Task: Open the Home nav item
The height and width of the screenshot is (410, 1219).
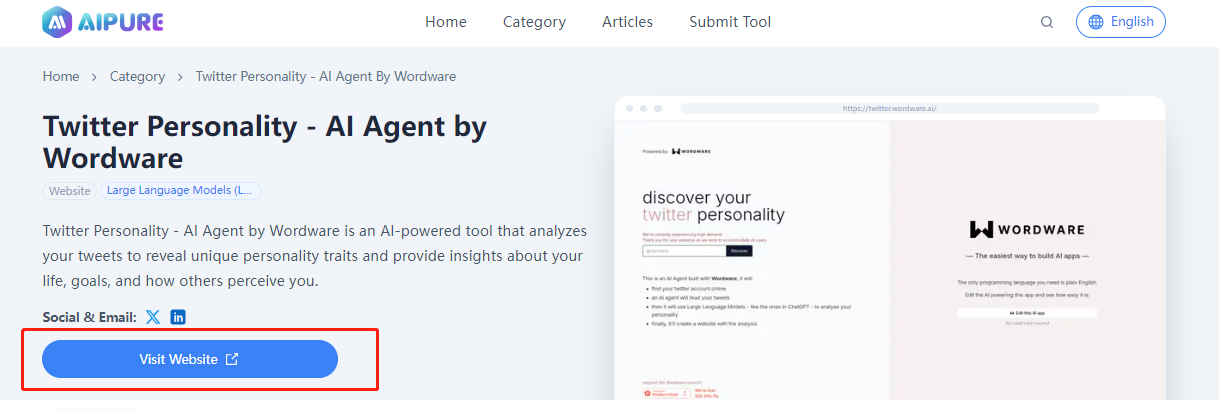Action: click(446, 22)
